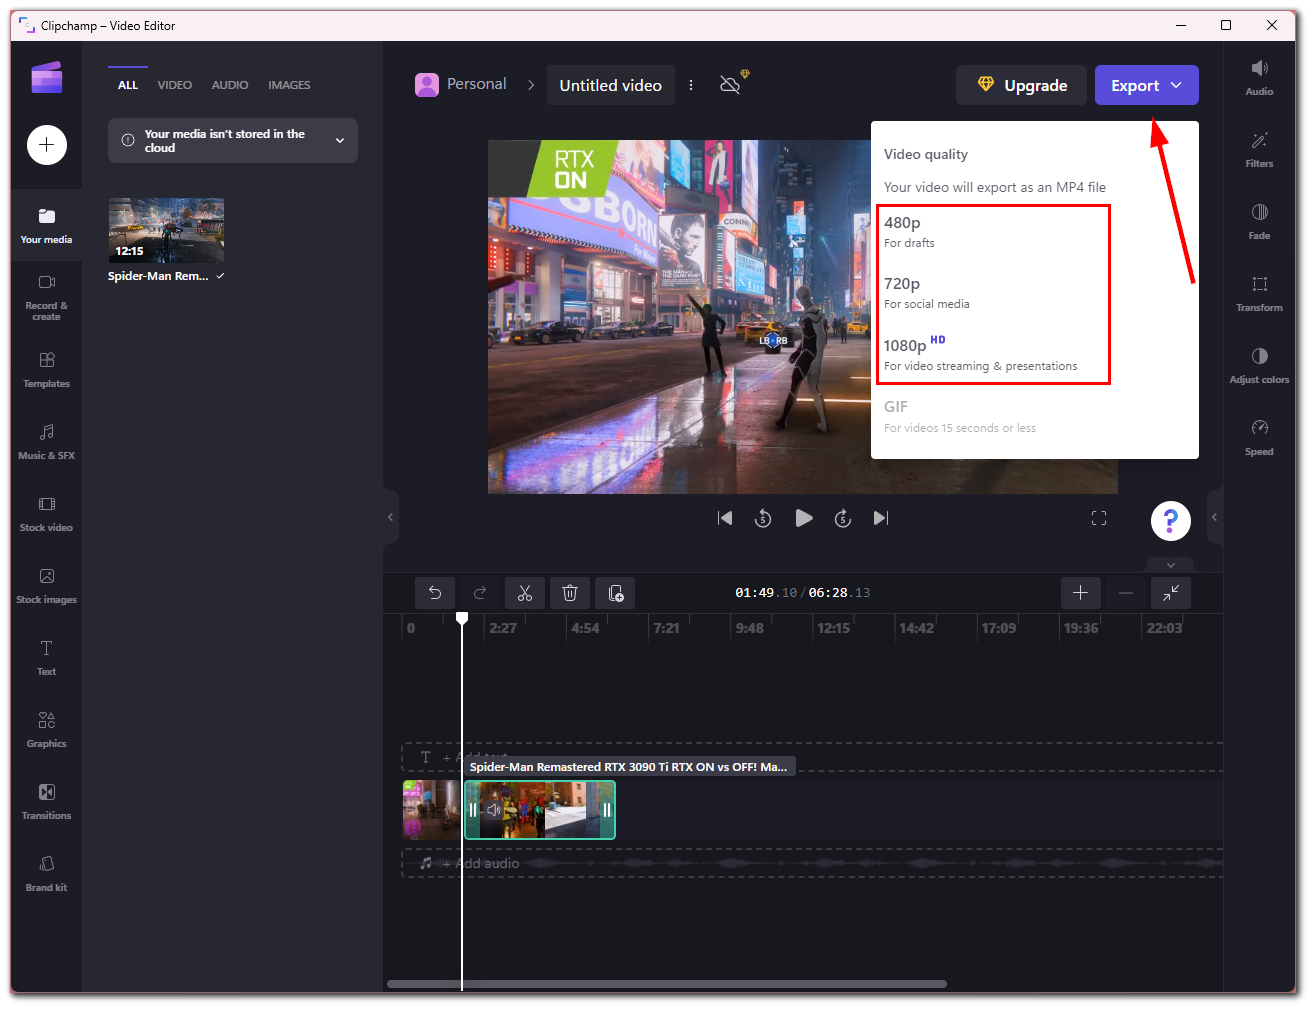Viewport: 1314px width, 1011px height.
Task: Open the Adjust colors panel
Action: click(x=1259, y=365)
